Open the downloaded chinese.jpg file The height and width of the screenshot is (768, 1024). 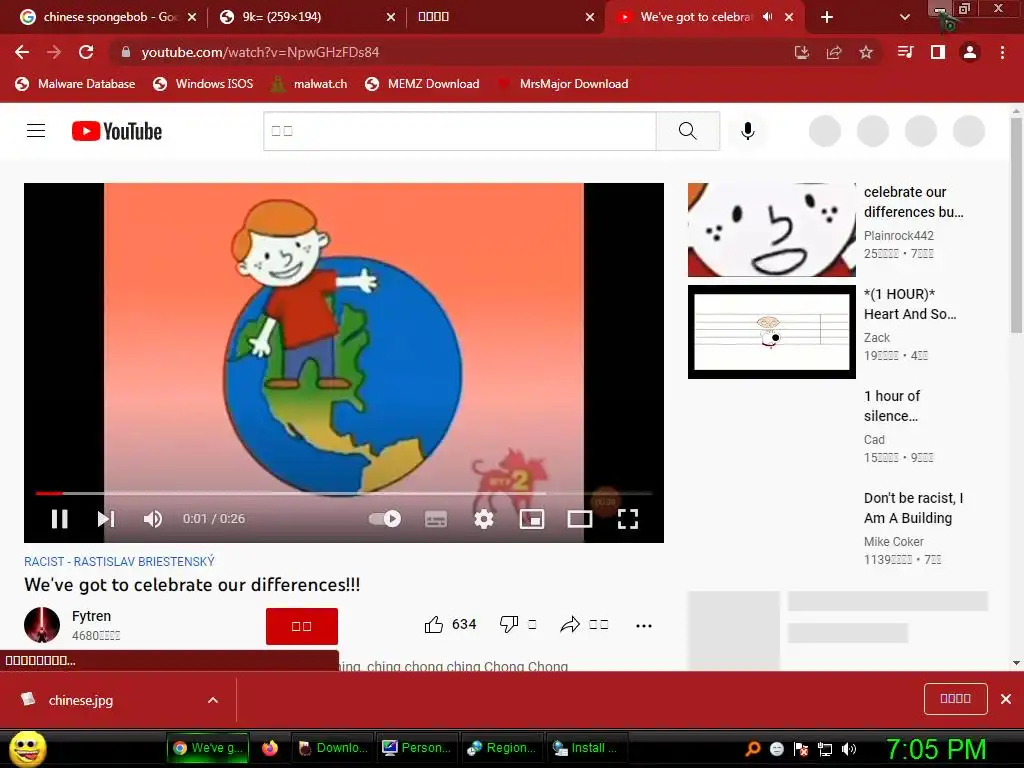(80, 700)
